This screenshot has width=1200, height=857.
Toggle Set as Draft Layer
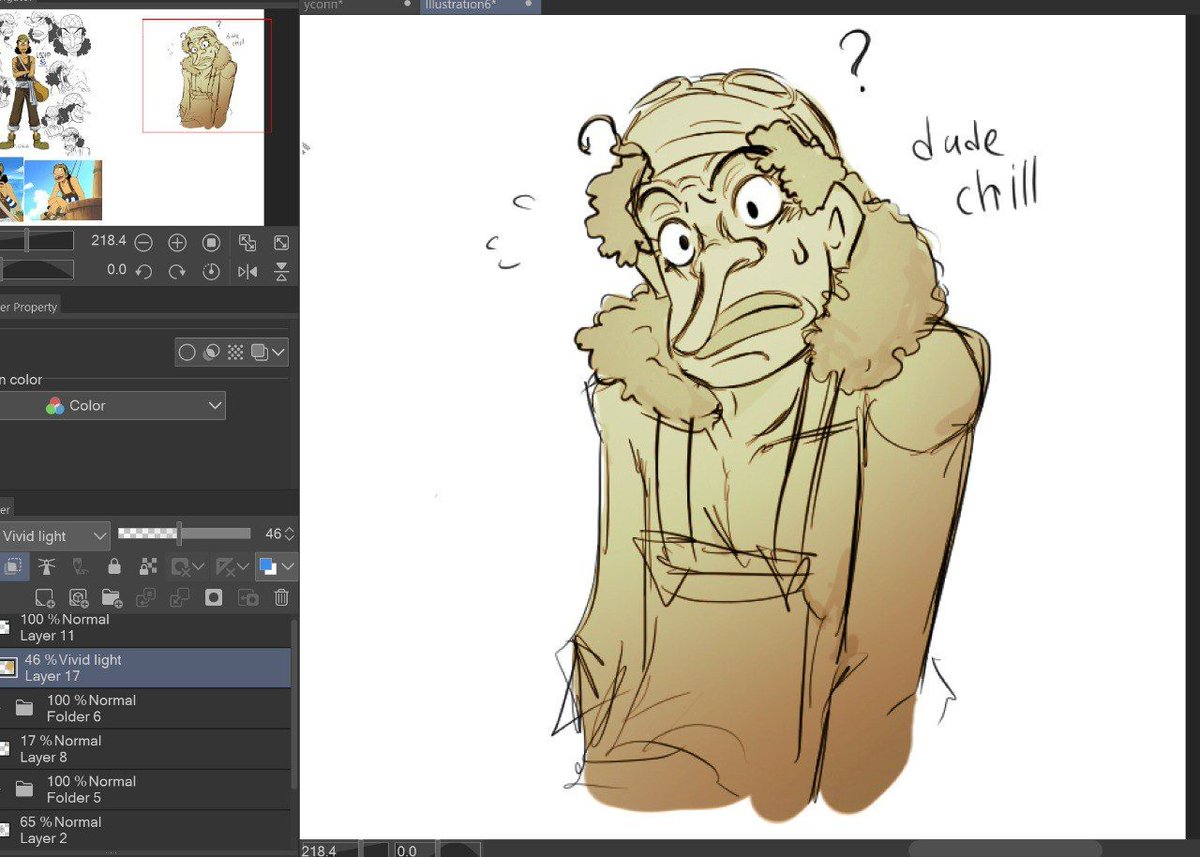tap(79, 567)
